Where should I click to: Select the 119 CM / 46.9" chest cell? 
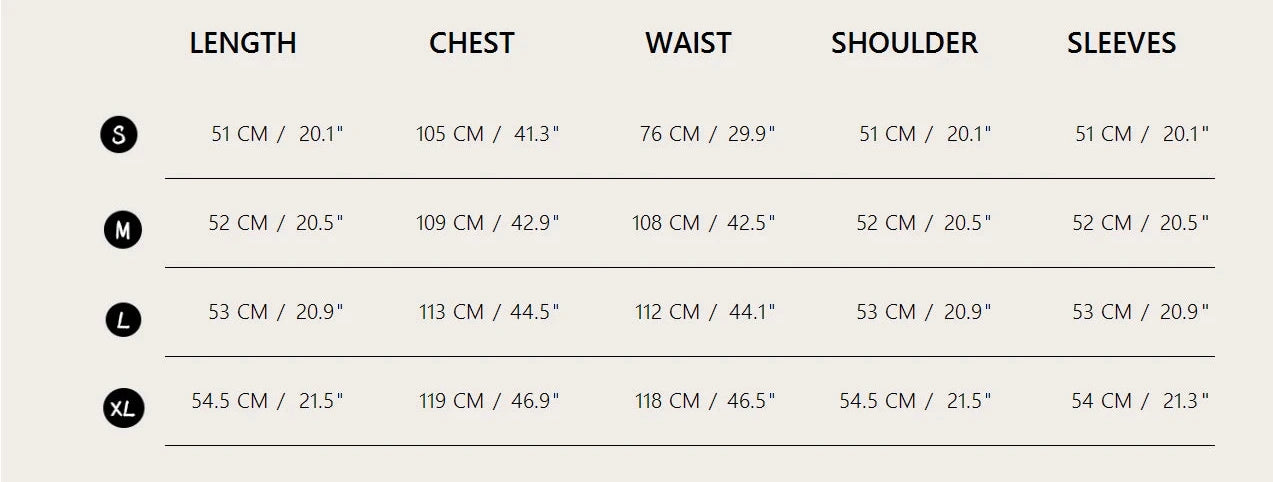coord(489,401)
